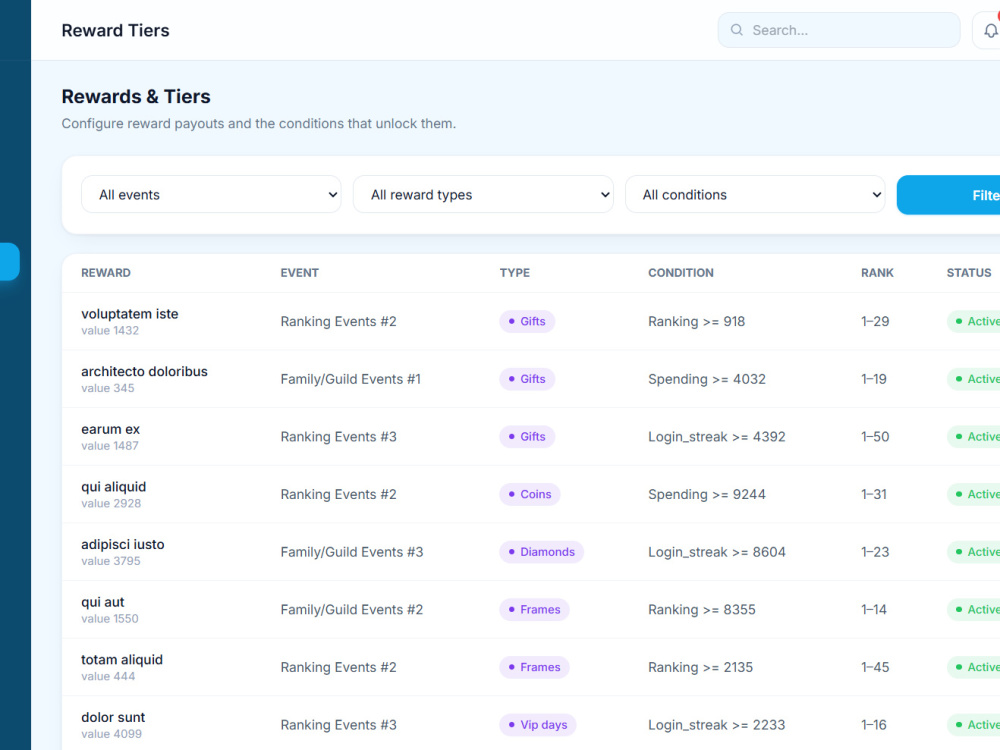This screenshot has height=750, width=1000.
Task: Click the Coins type badge
Action: pos(529,494)
